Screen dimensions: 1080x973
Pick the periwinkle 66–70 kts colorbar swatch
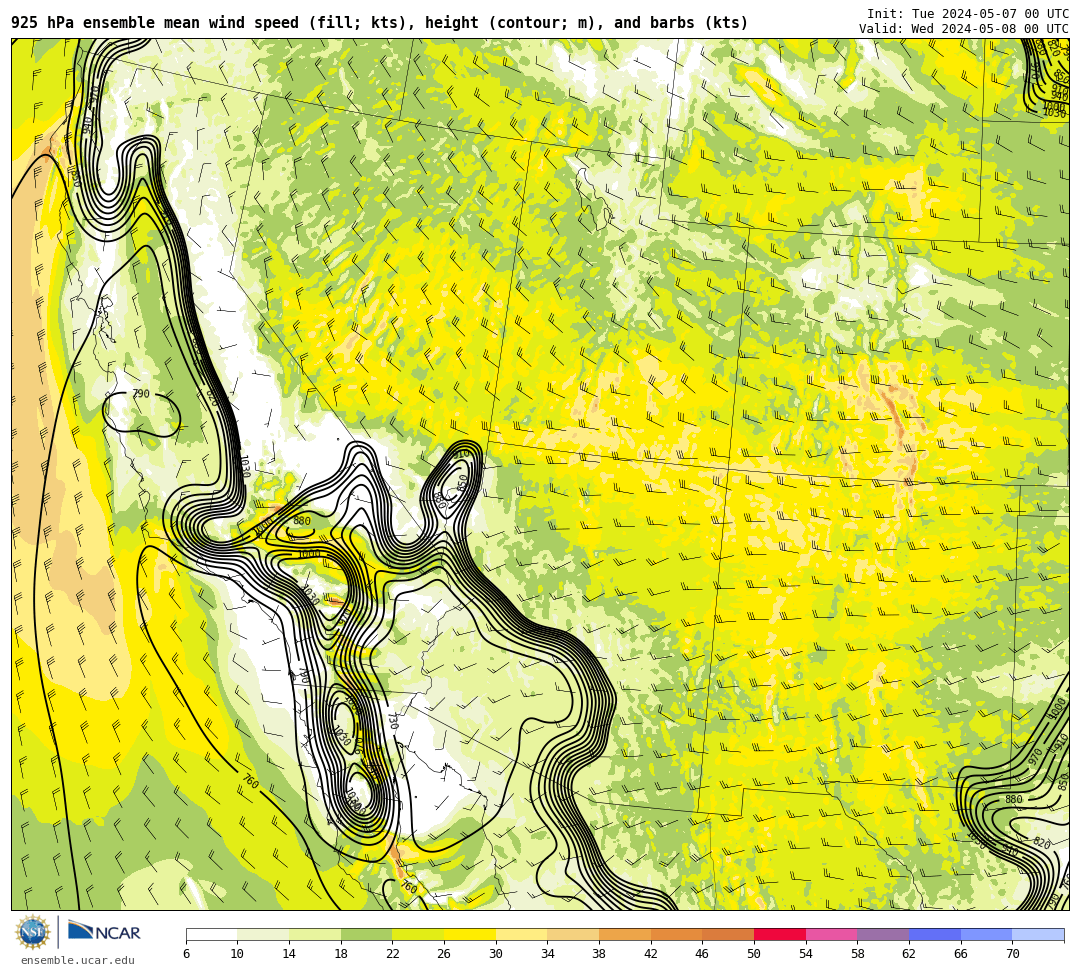coord(986,934)
